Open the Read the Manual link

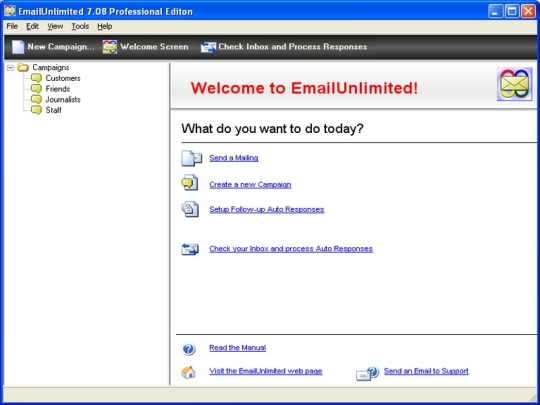(x=238, y=348)
